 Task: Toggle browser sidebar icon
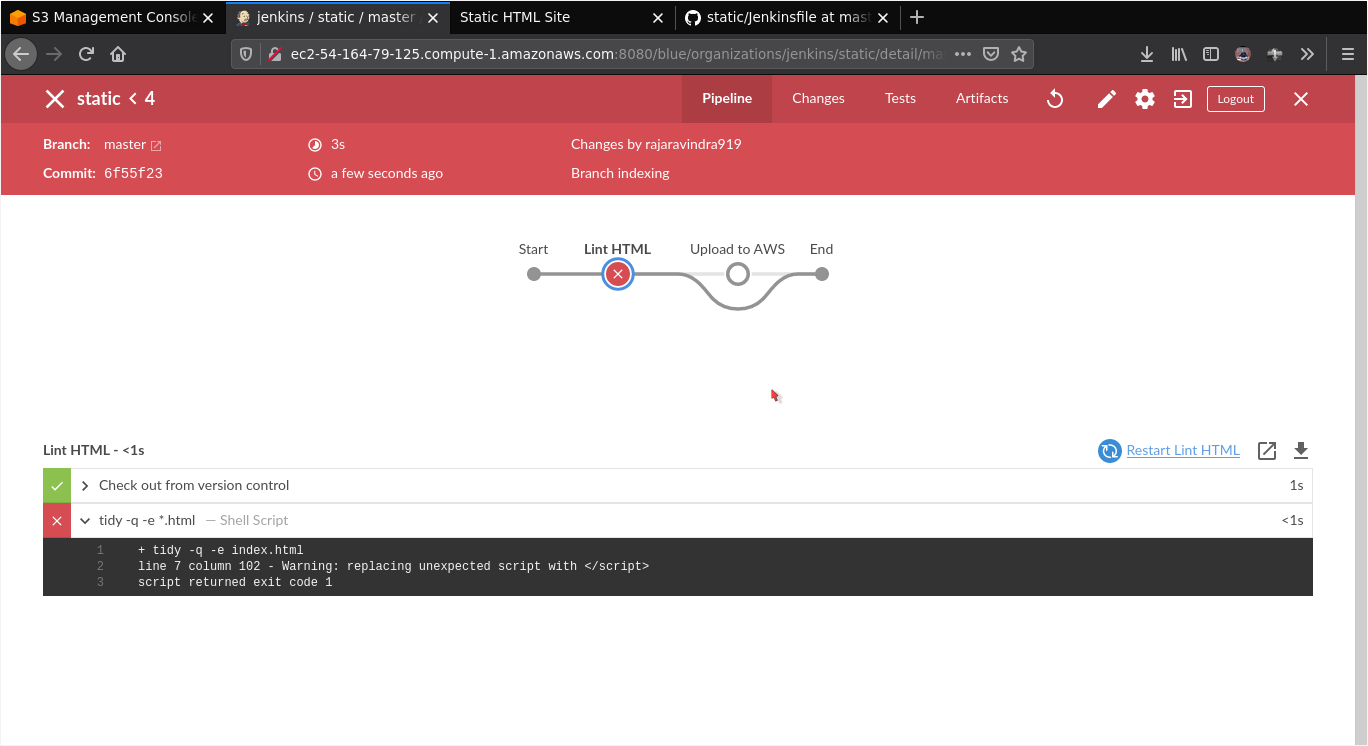click(x=1211, y=54)
